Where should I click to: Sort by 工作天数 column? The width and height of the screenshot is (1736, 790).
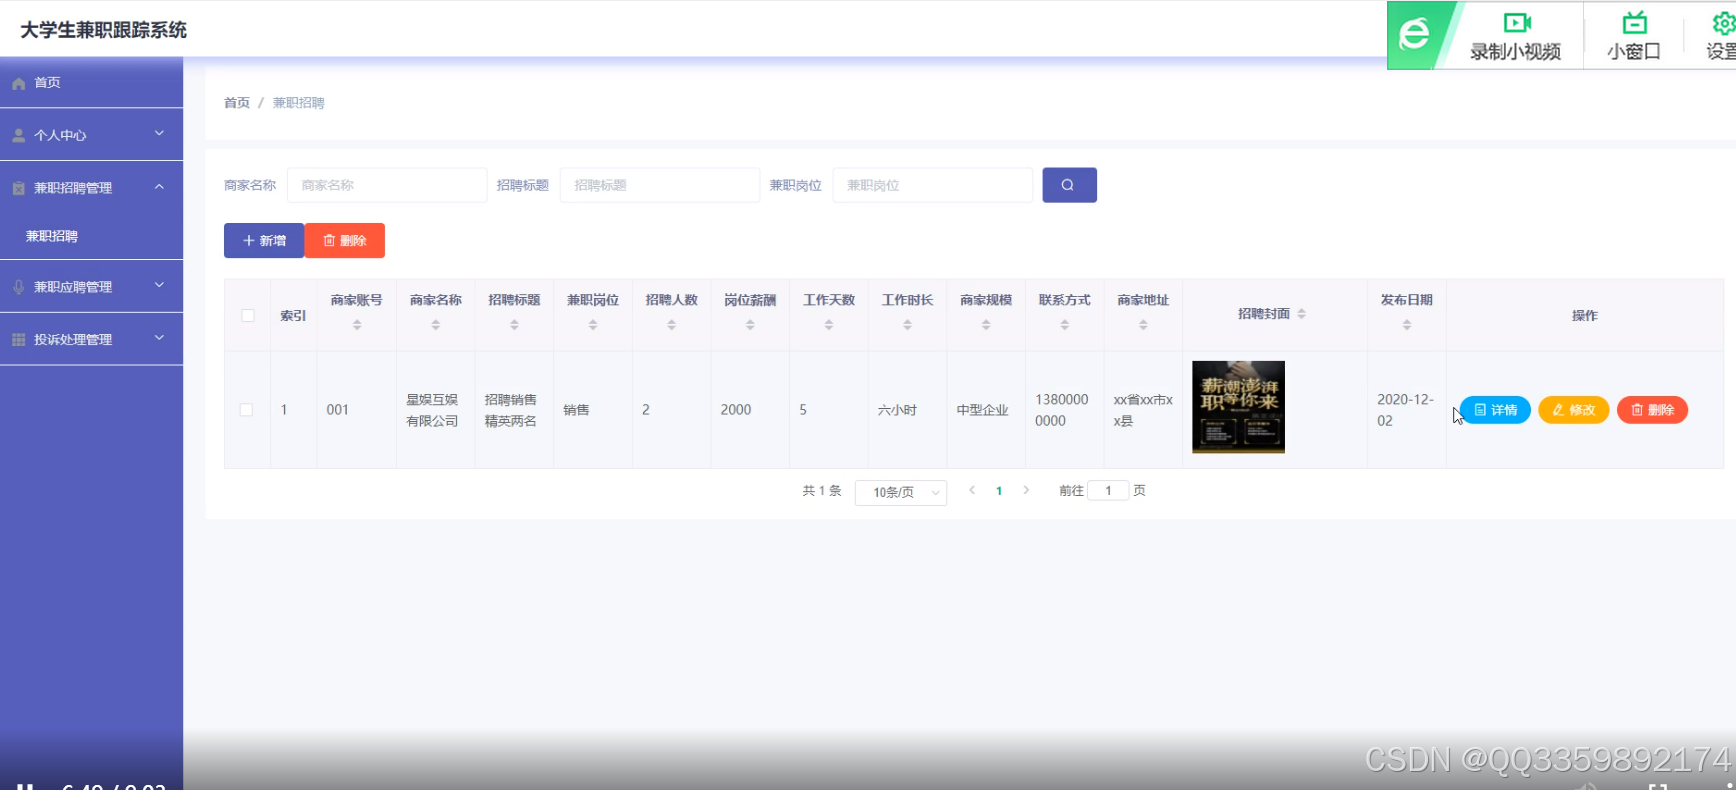click(829, 325)
